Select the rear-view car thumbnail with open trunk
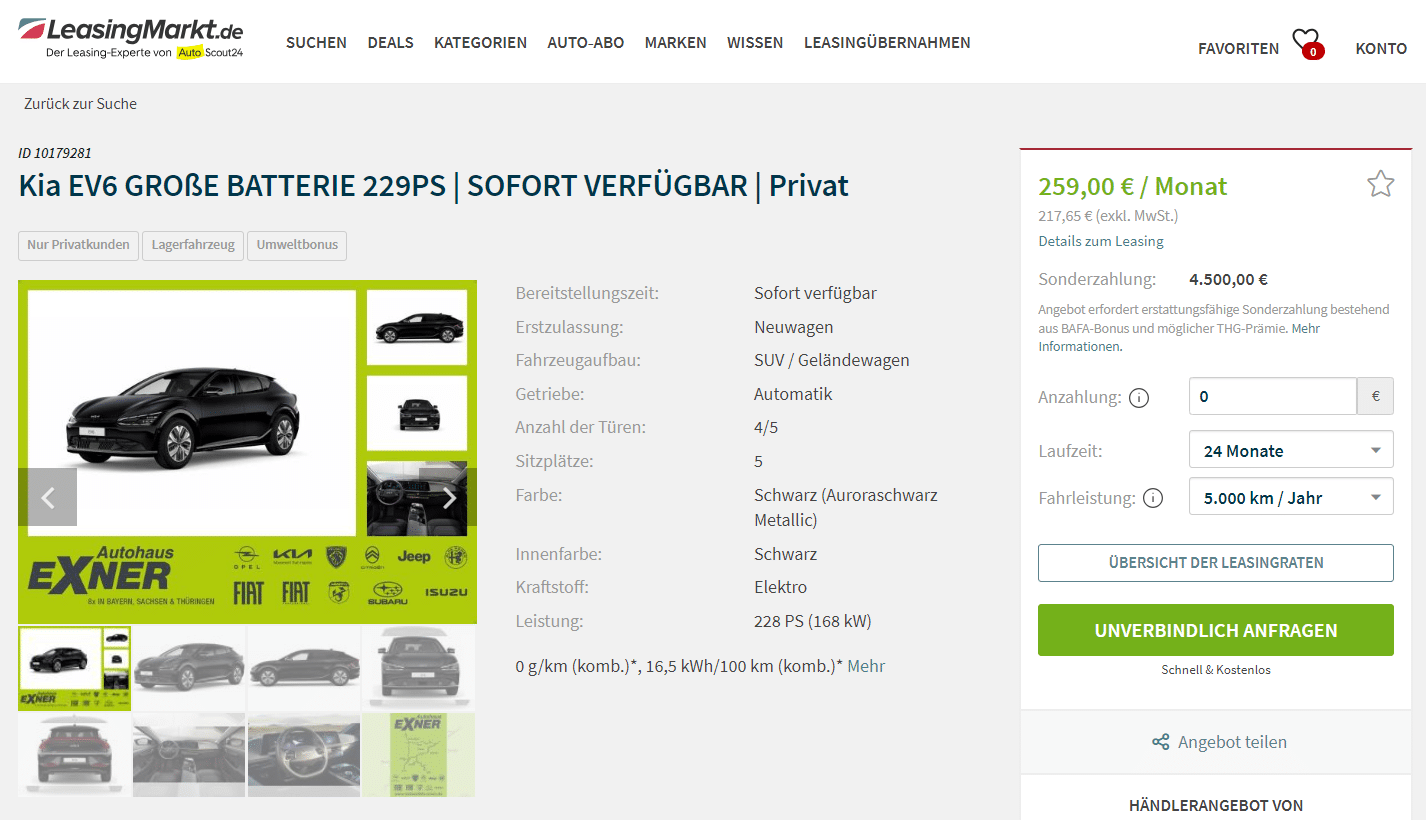 74,755
